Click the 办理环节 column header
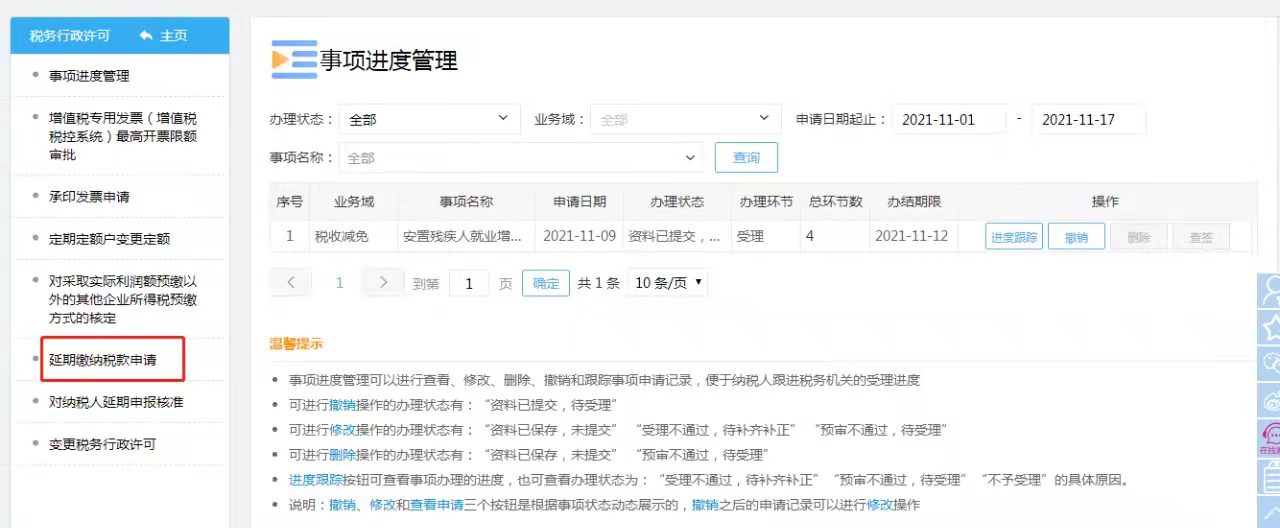The width and height of the screenshot is (1280, 528). [x=766, y=201]
